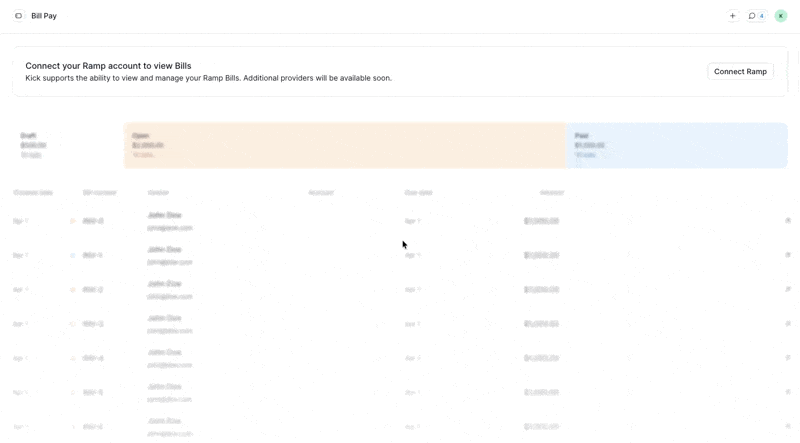The image size is (800, 443).
Task: Sort by the Created date column header
Action: click(33, 192)
